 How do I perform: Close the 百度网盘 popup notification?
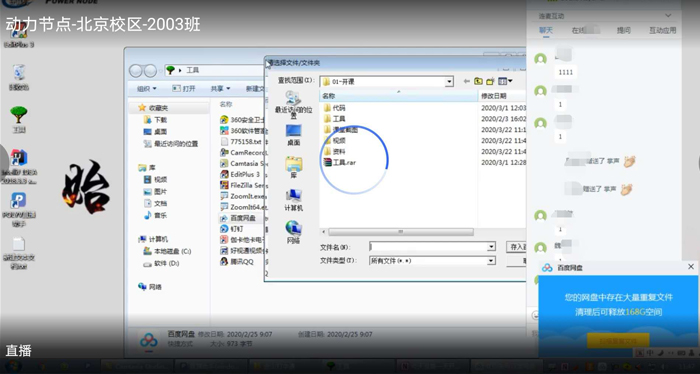pyautogui.click(x=691, y=266)
